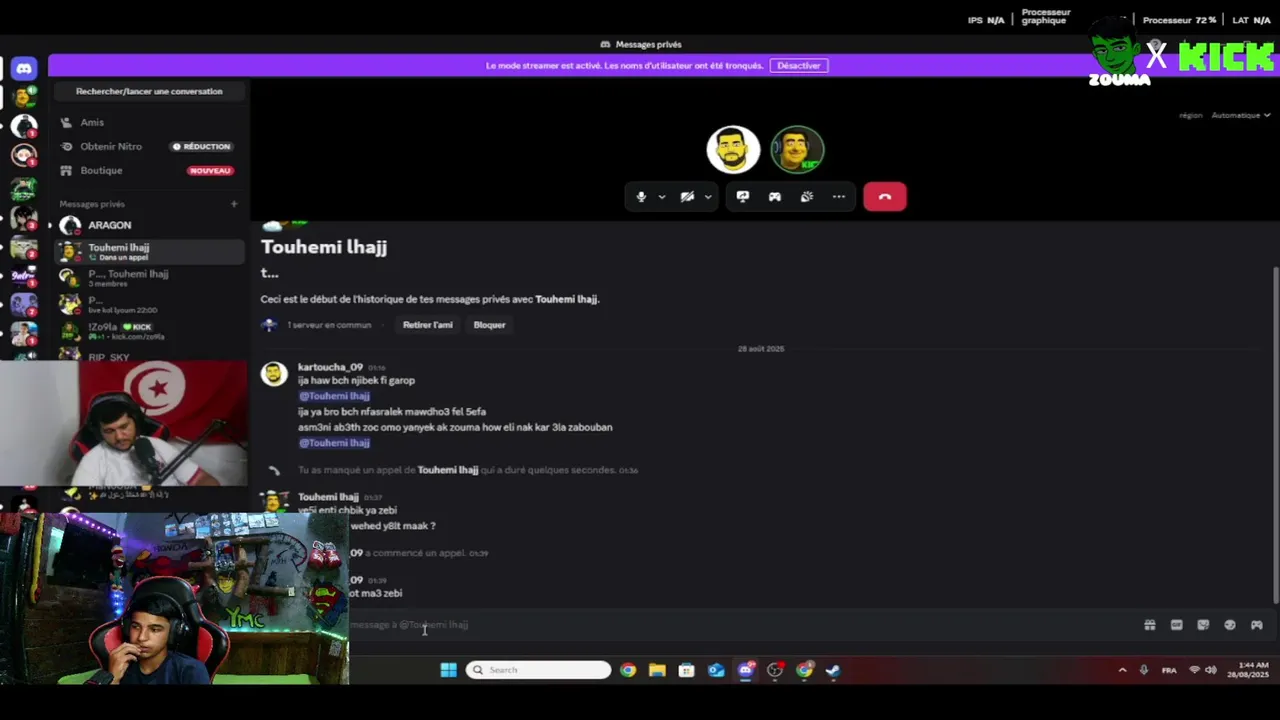Open Microsoft Store on taskbar
Viewport: 1280px width, 720px height.
tap(686, 670)
